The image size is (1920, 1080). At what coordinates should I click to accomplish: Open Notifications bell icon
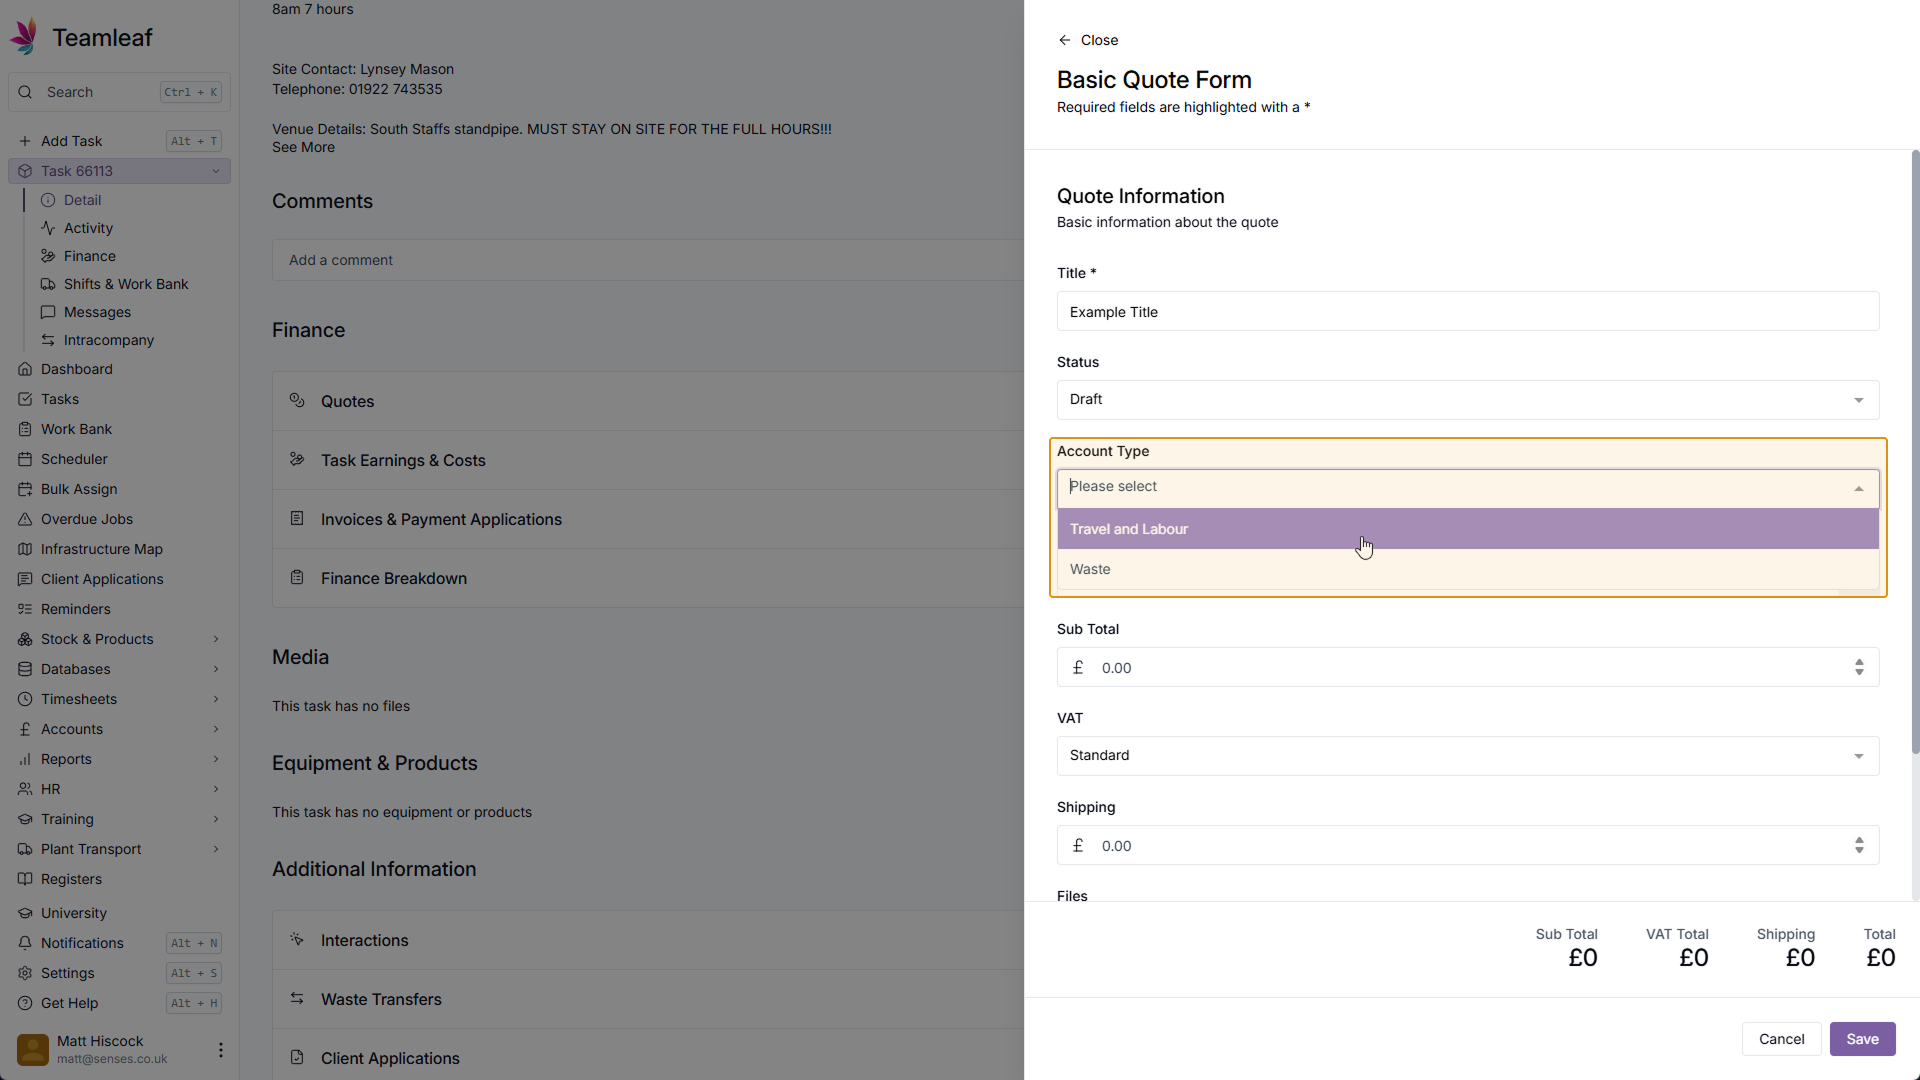25,943
